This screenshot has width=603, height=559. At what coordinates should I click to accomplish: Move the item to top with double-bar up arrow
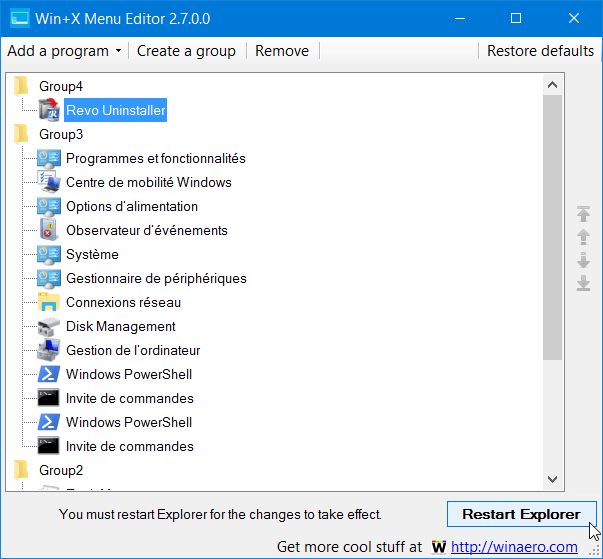click(583, 214)
